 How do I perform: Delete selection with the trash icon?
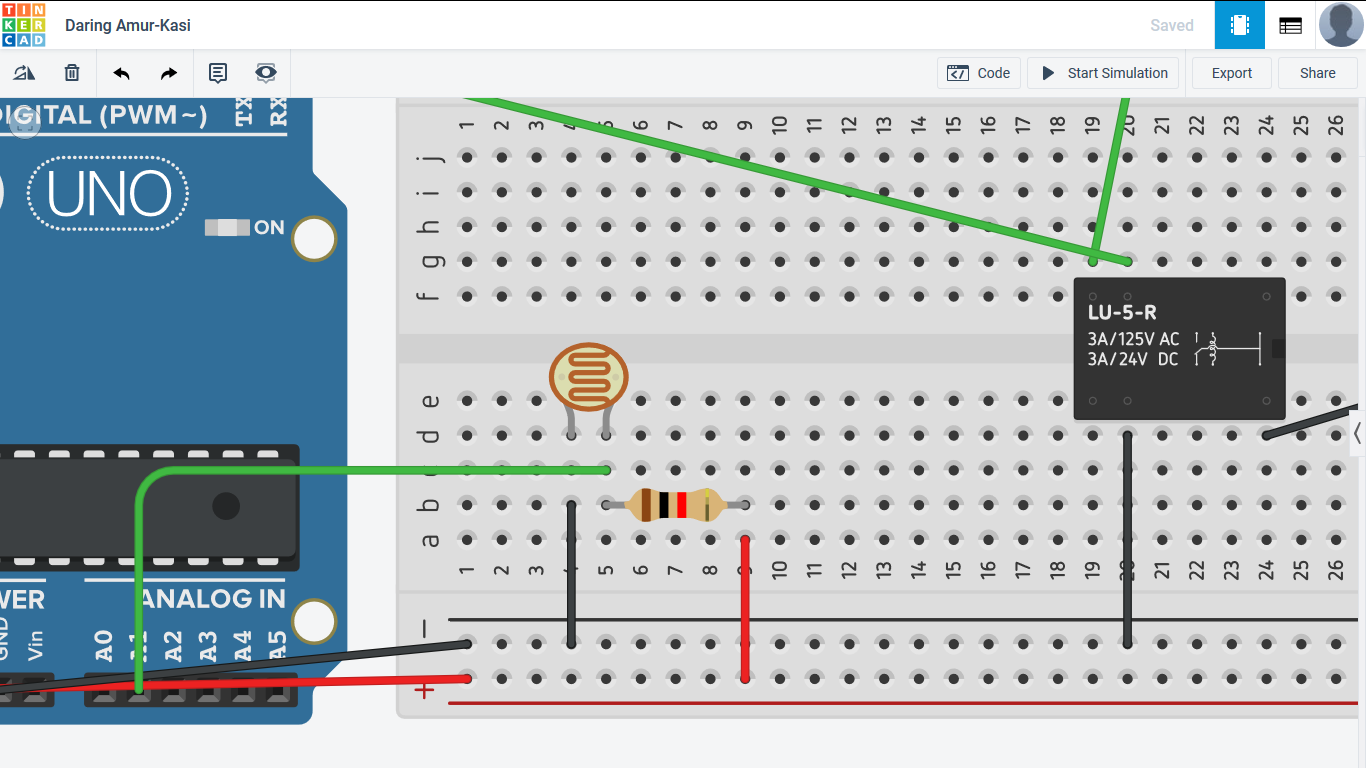pyautogui.click(x=72, y=73)
